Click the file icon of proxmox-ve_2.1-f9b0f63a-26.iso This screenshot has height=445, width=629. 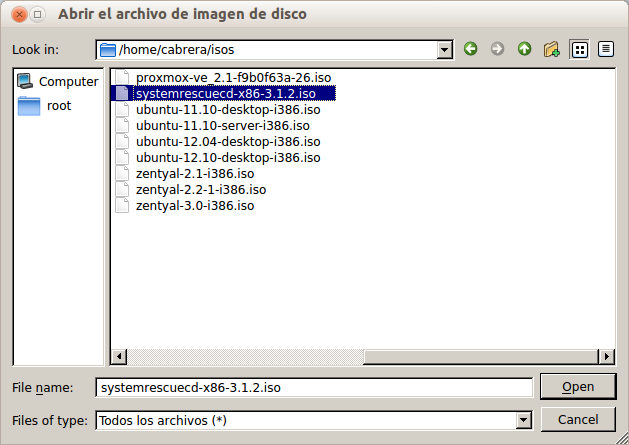tap(122, 77)
